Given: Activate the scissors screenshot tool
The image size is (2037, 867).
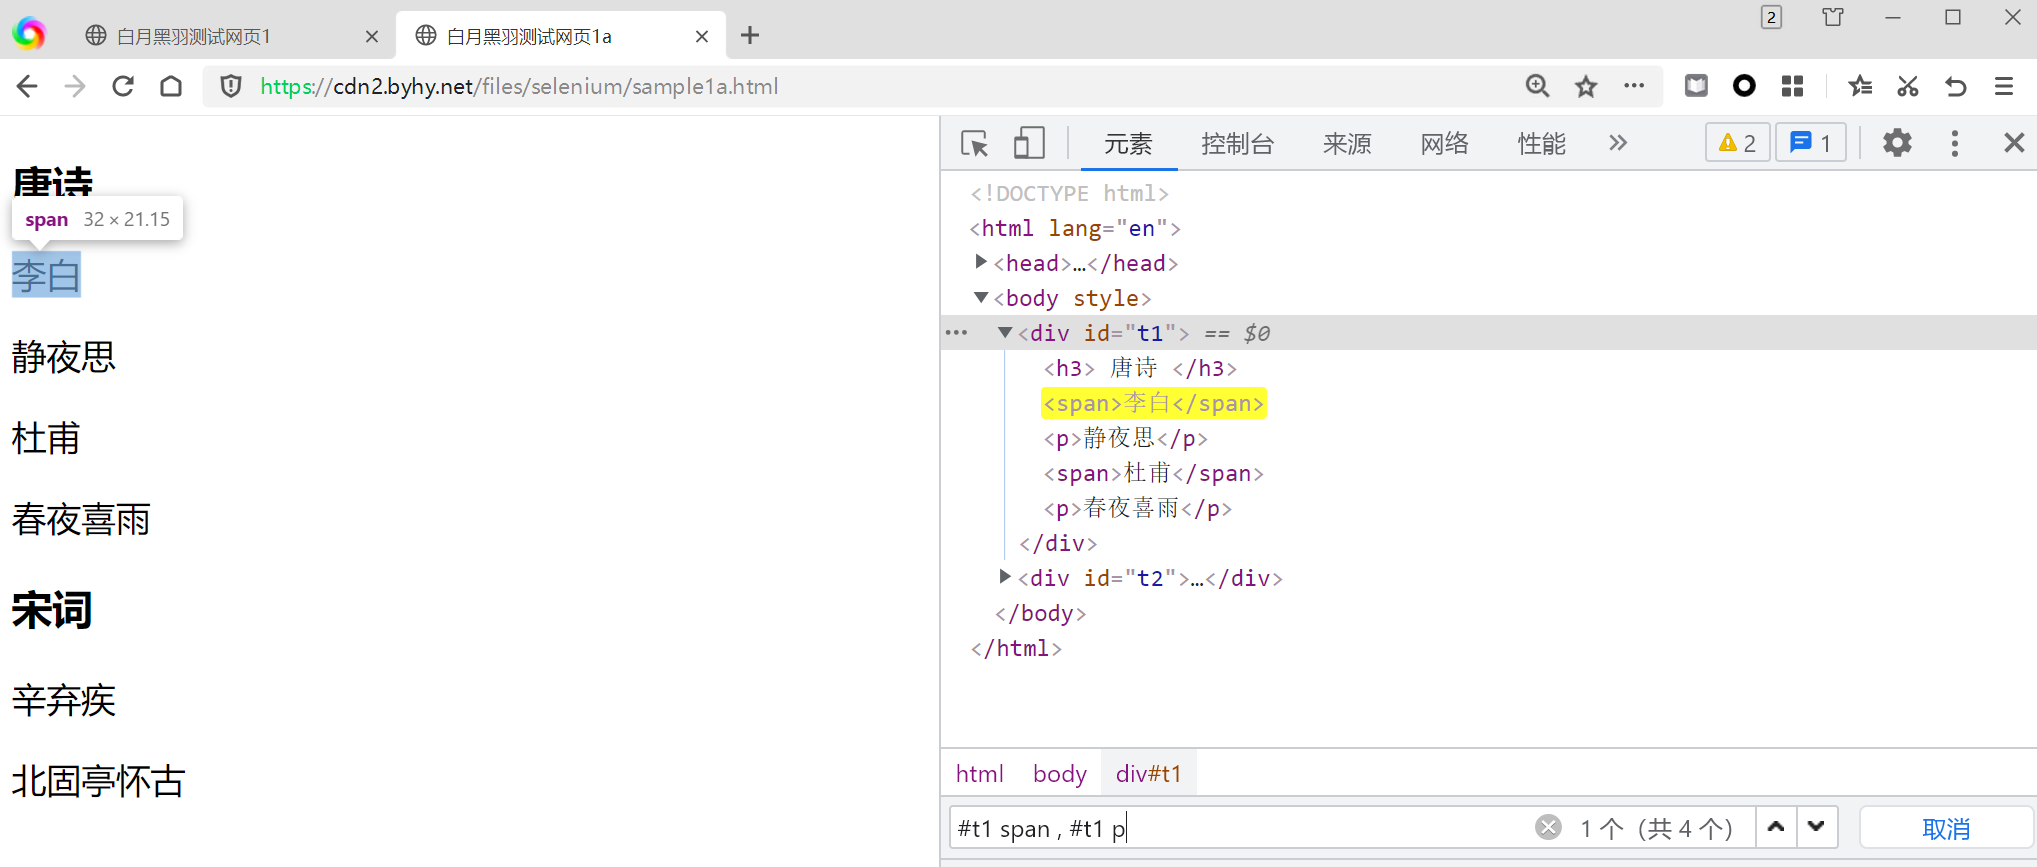Looking at the screenshot, I should coord(1908,87).
